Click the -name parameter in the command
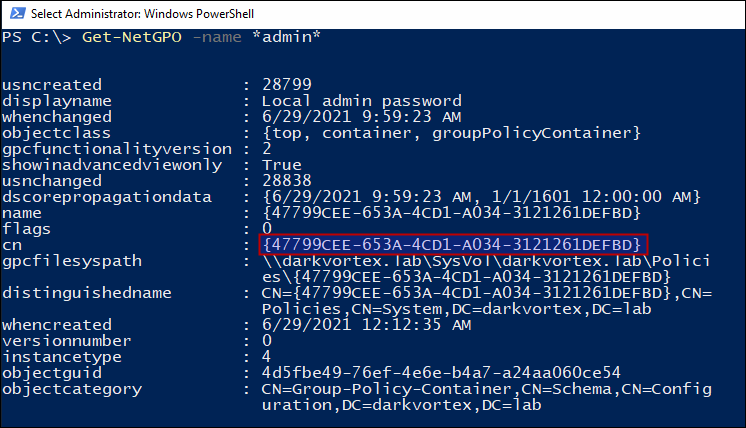The width and height of the screenshot is (746, 428). [217, 37]
